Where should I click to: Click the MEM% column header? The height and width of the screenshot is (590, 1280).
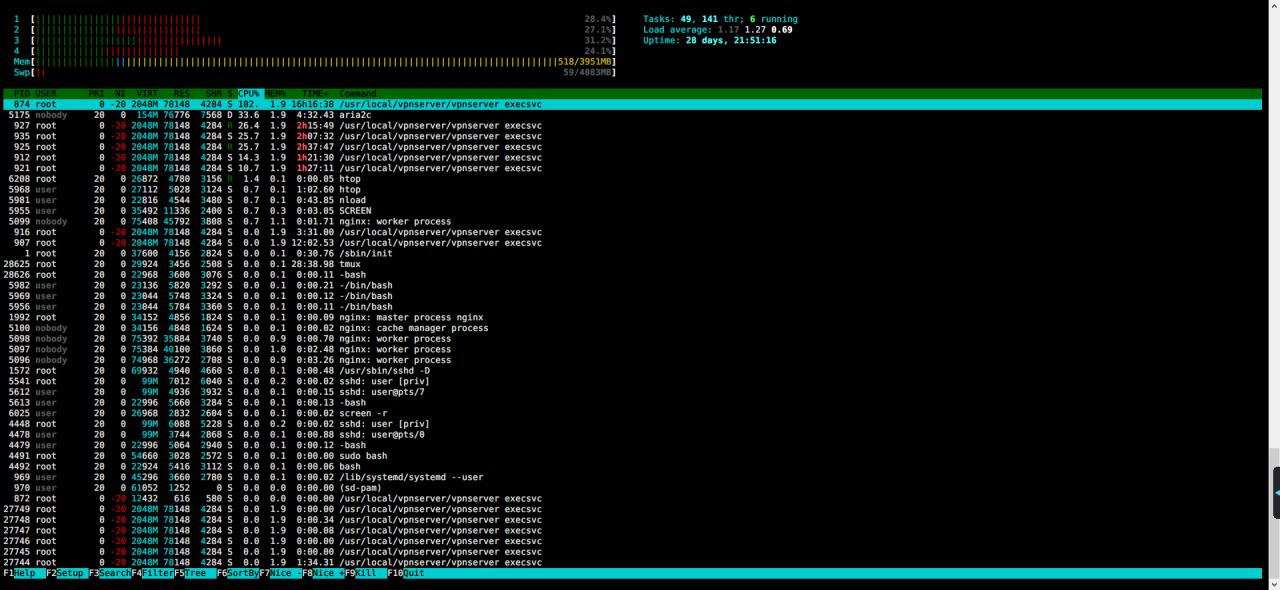(x=275, y=94)
